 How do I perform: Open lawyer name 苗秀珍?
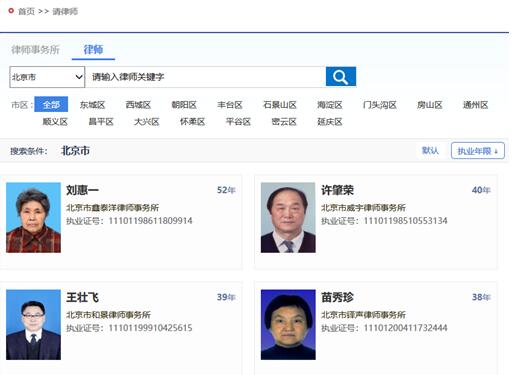pyautogui.click(x=337, y=297)
